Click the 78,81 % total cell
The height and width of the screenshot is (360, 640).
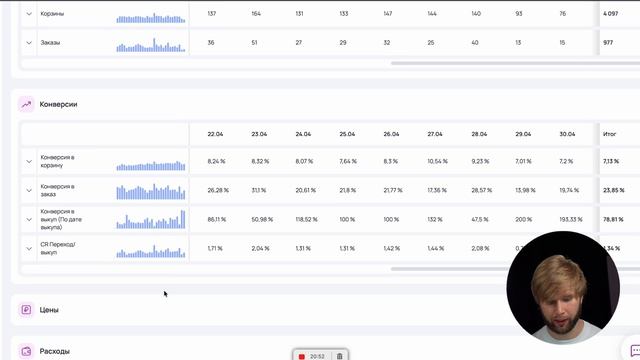pos(613,220)
